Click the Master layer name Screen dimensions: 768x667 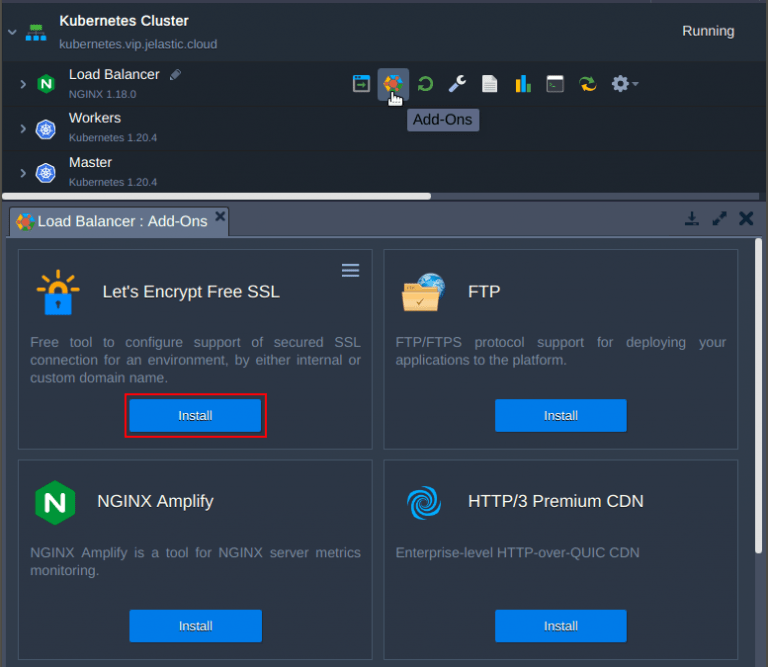[91, 162]
